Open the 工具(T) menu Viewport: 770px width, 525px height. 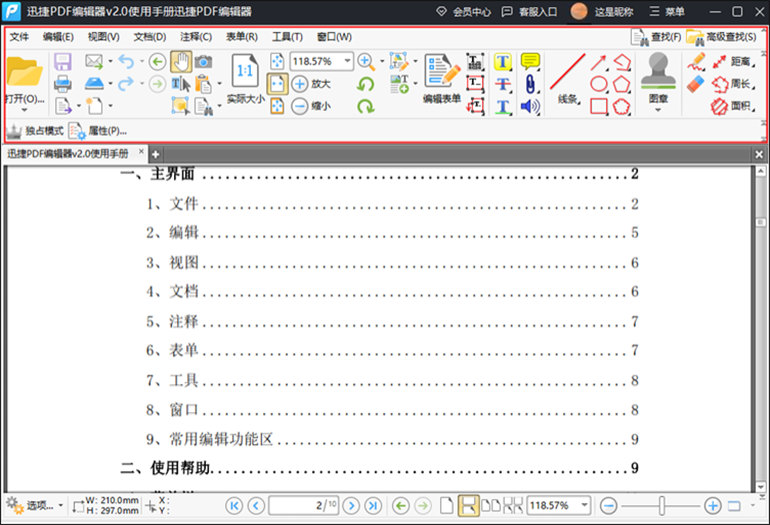[287, 37]
